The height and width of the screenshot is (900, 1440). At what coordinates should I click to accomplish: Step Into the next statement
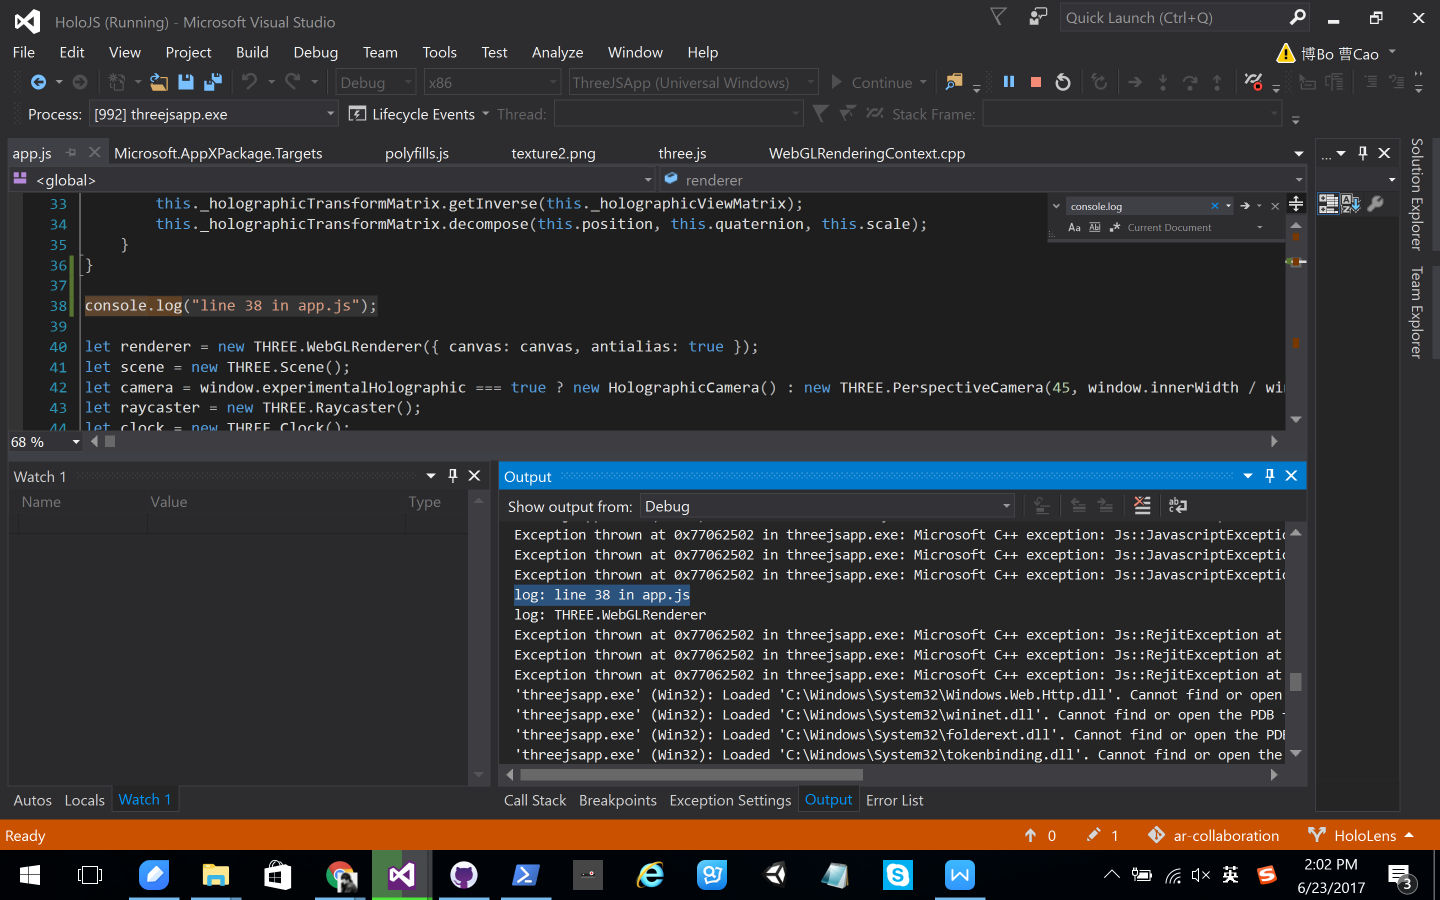1163,82
